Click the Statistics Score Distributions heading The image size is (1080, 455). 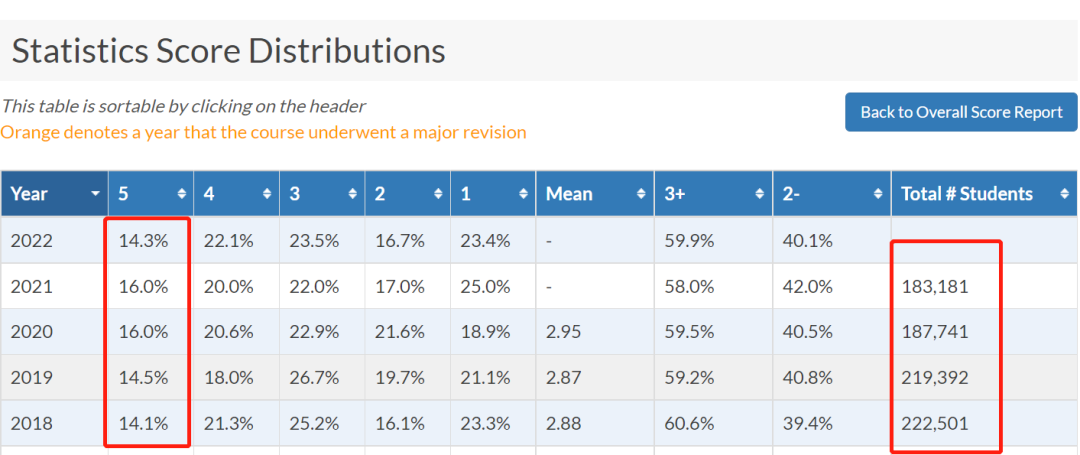coord(229,52)
